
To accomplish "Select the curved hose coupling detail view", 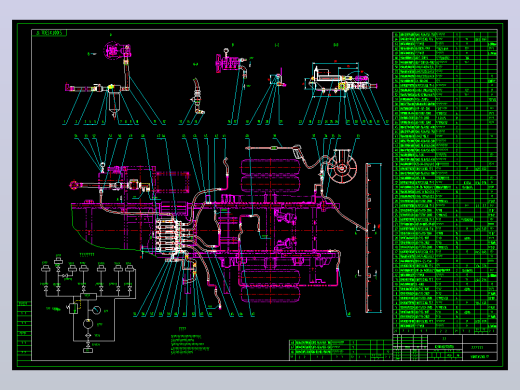I will pyautogui.click(x=197, y=96).
